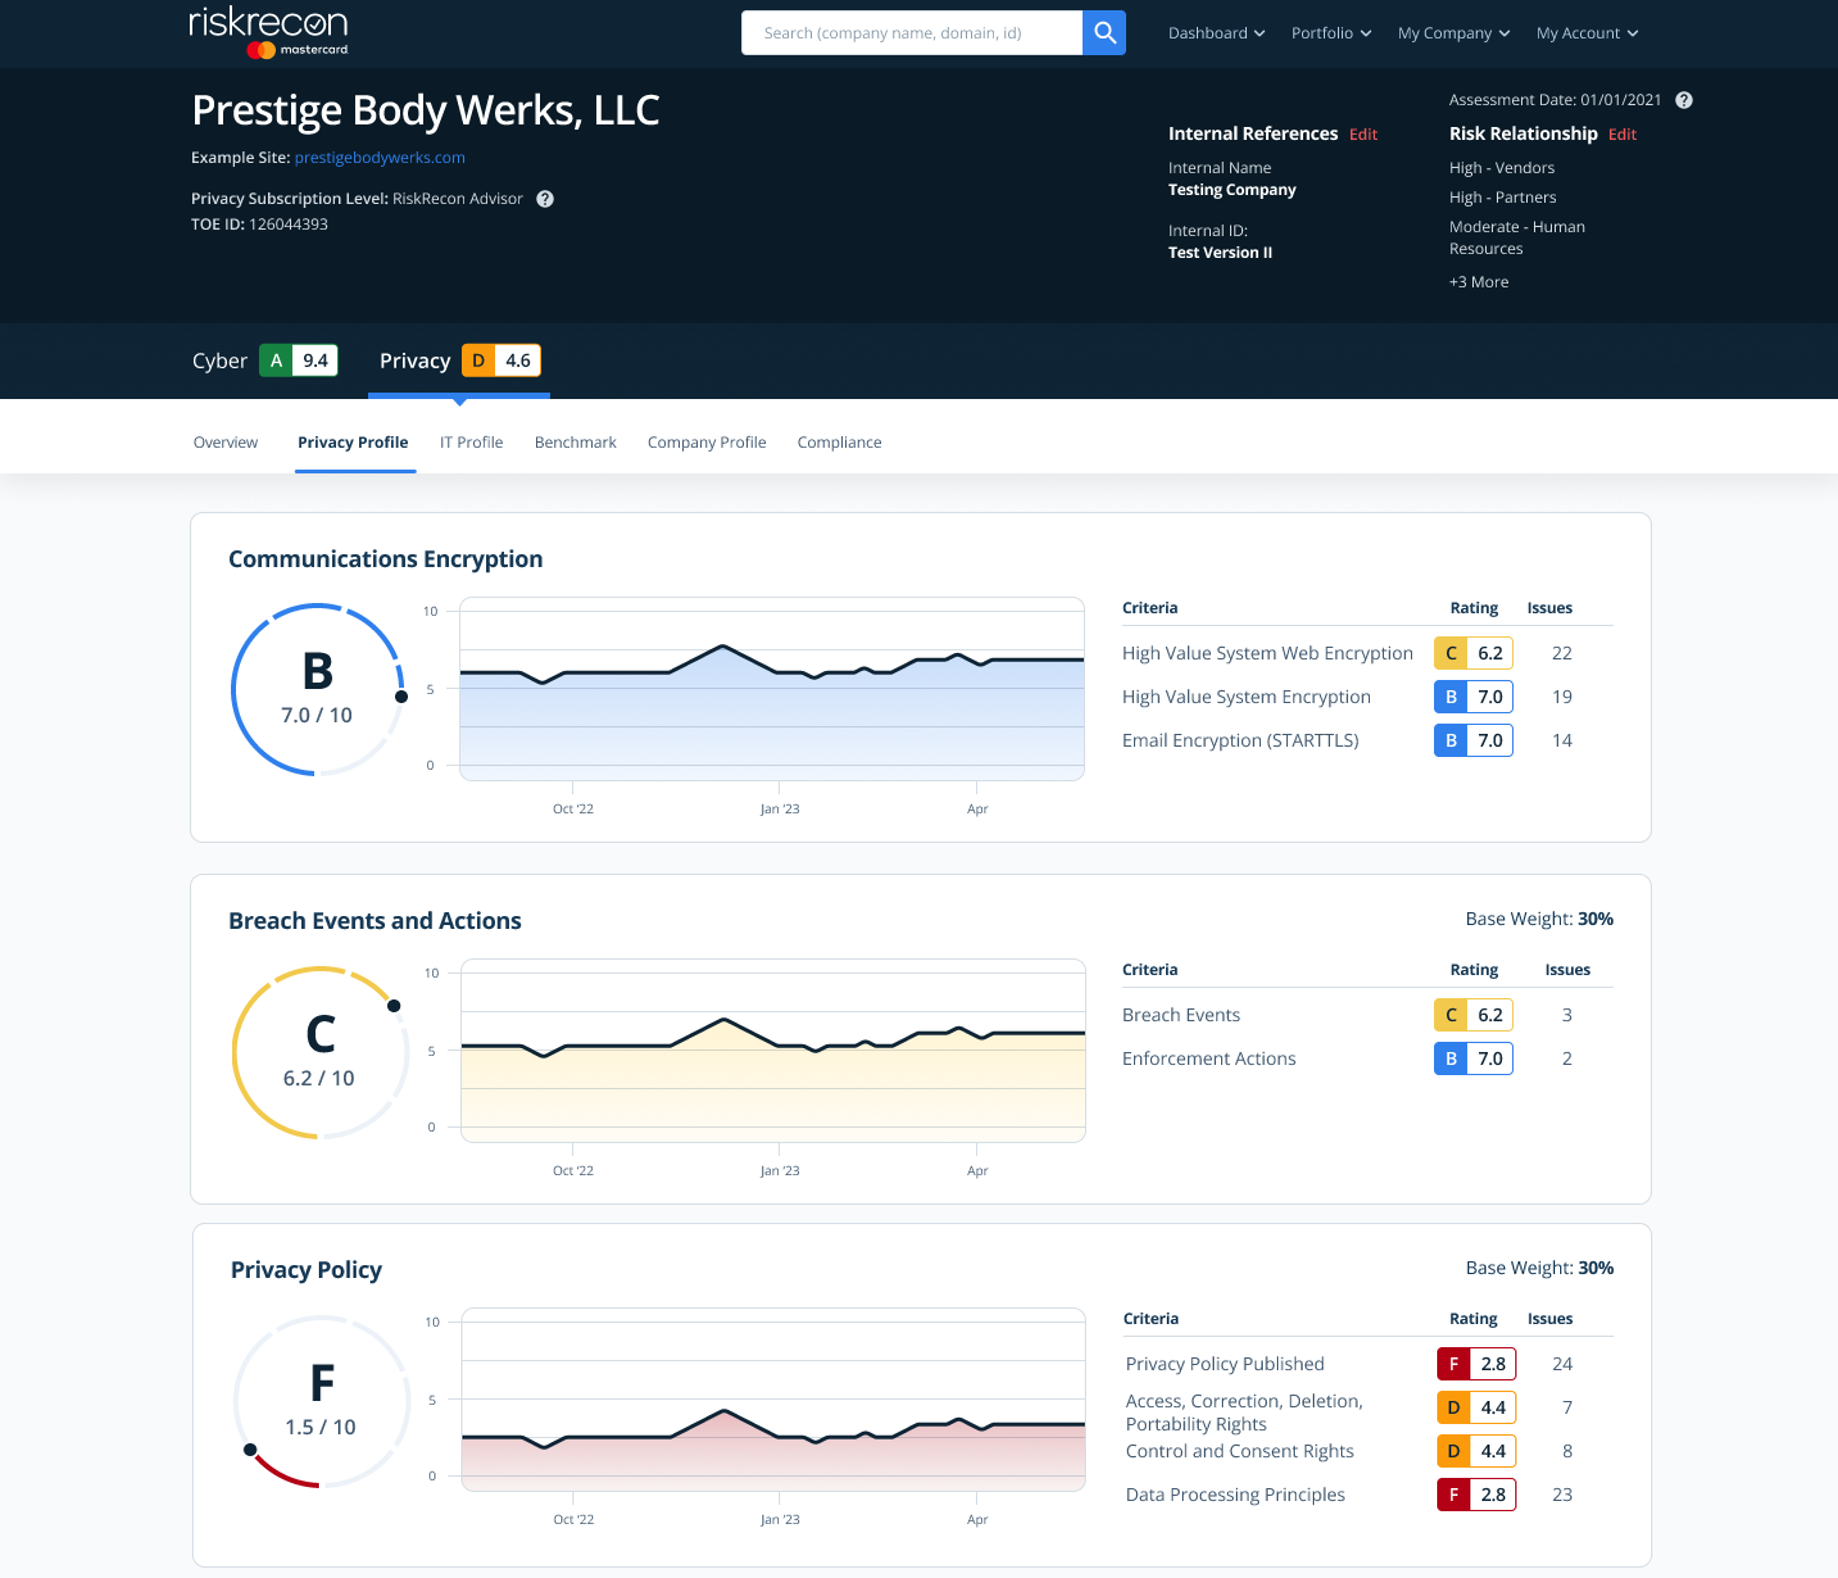The width and height of the screenshot is (1838, 1578).
Task: Select the Privacy rating tab
Action: click(x=460, y=360)
